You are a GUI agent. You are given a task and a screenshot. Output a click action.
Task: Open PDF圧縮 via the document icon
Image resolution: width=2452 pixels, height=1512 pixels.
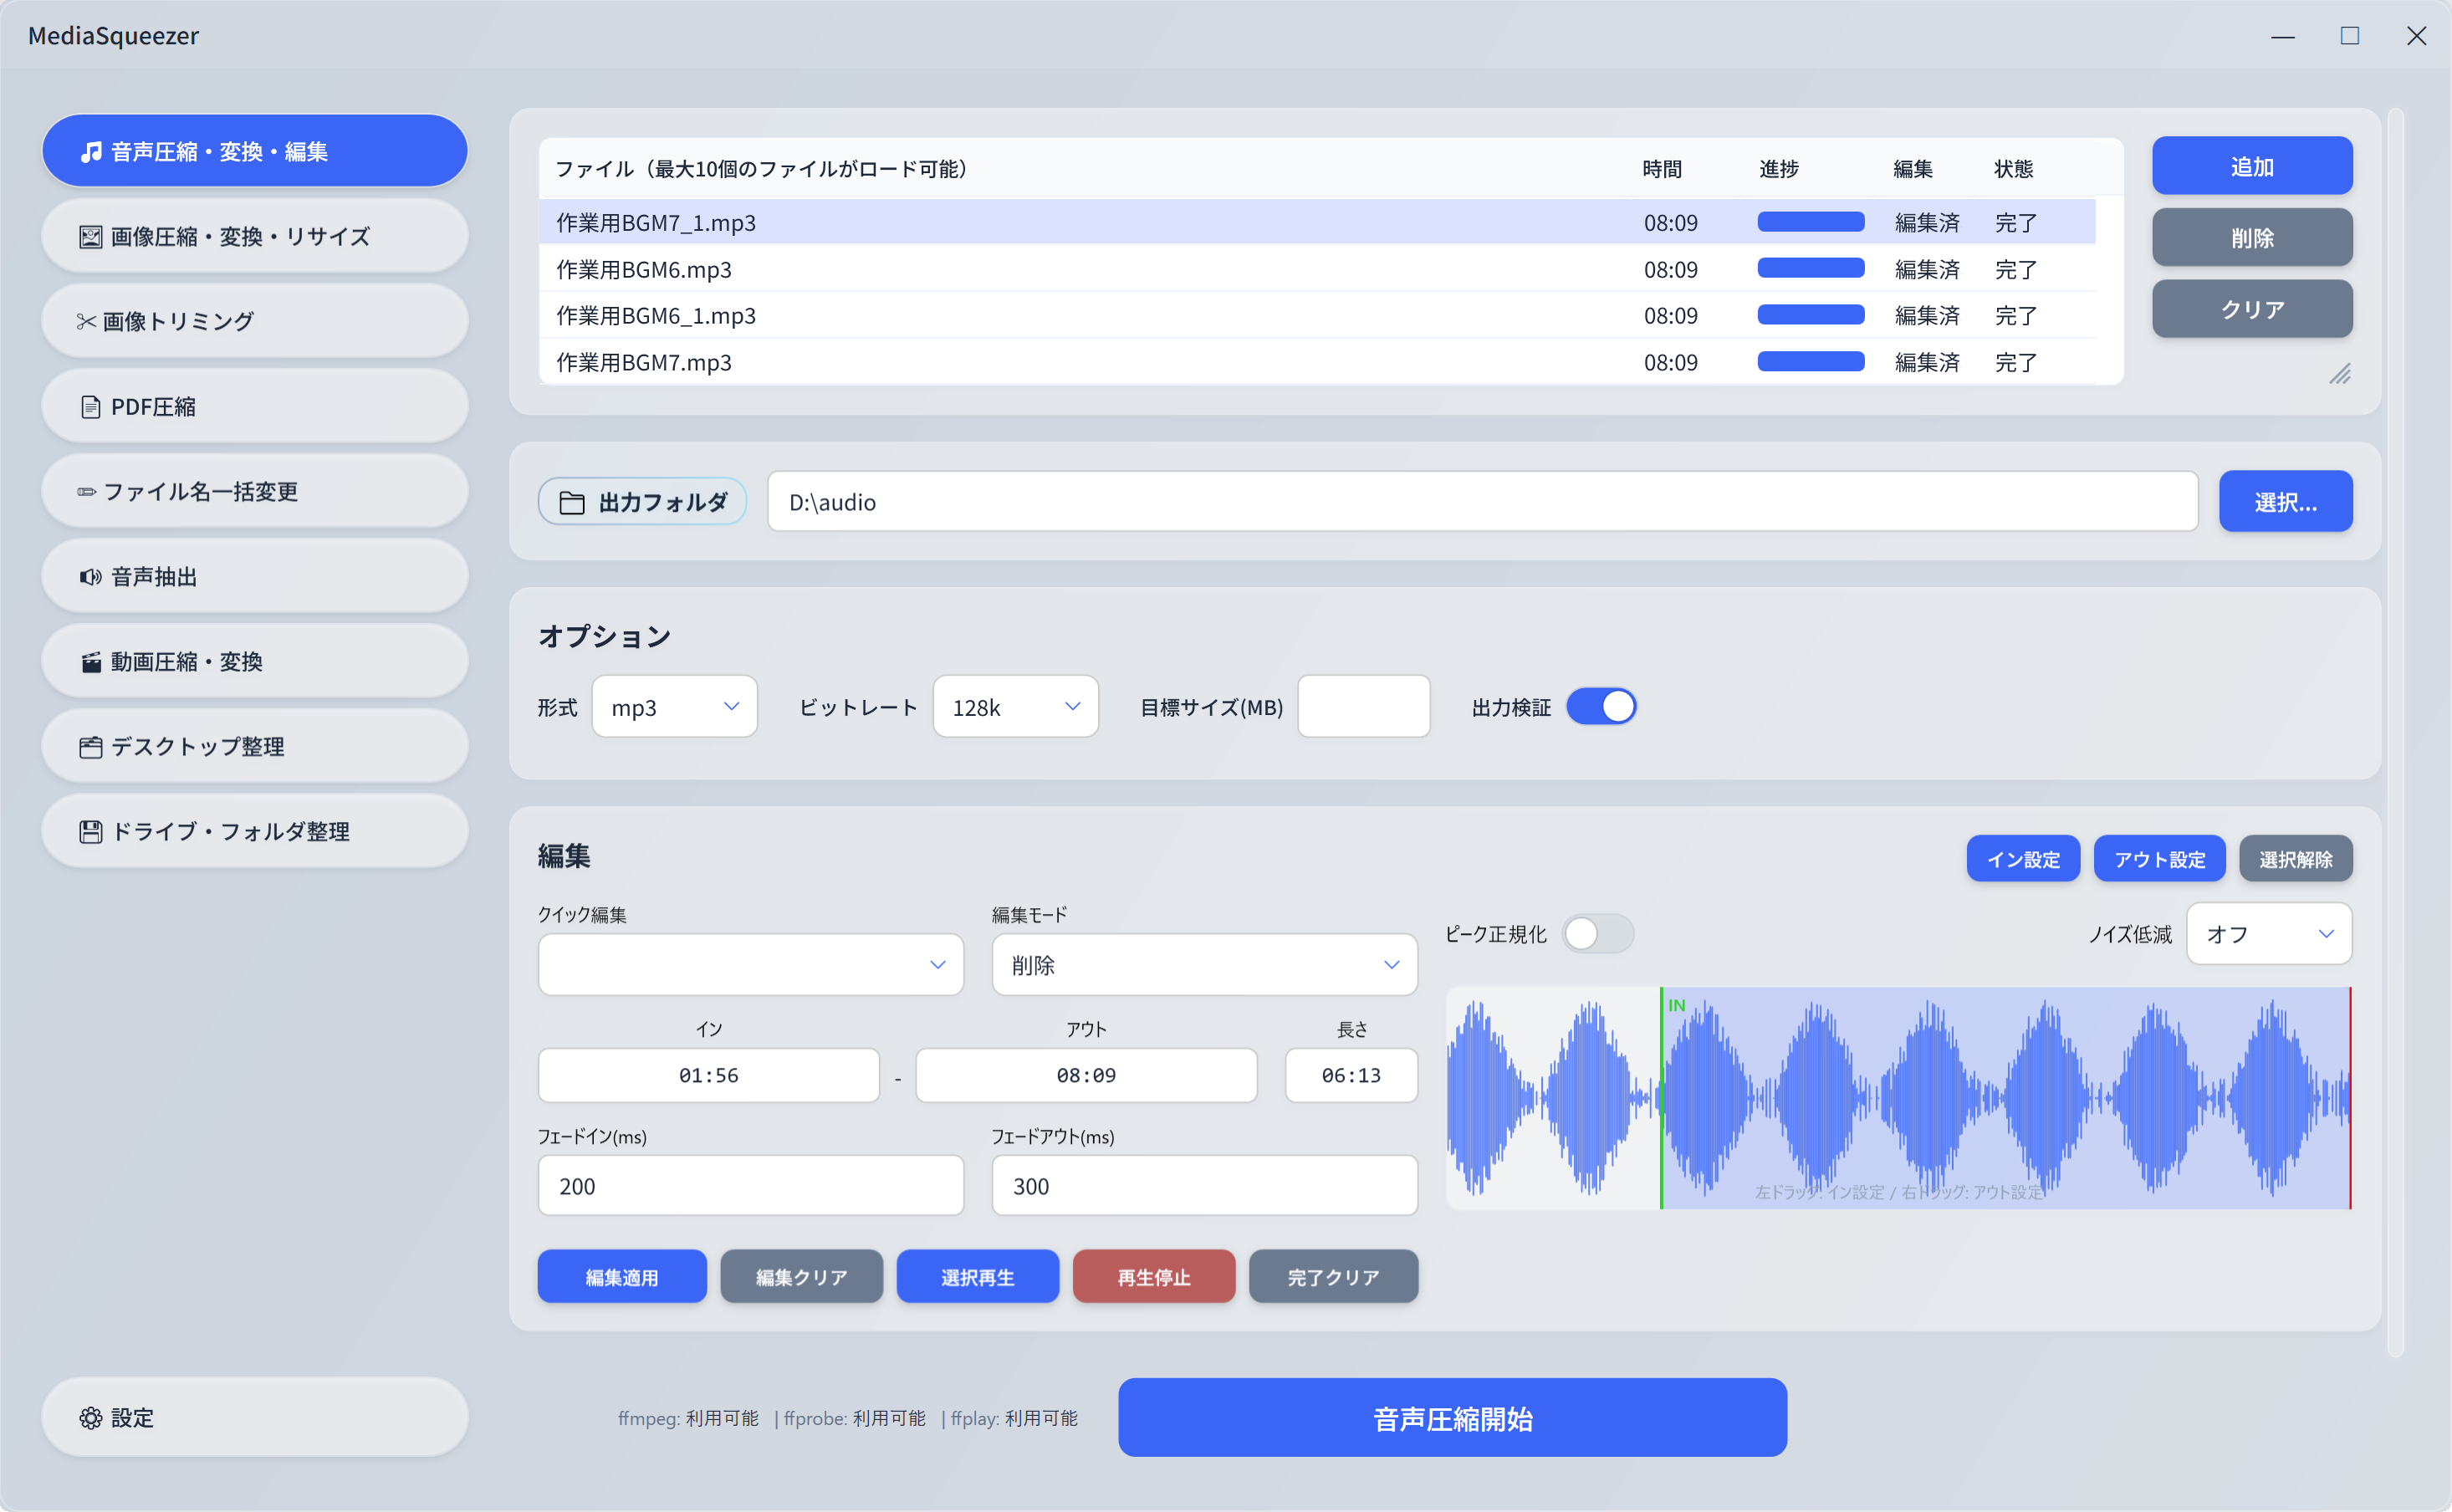tap(90, 406)
